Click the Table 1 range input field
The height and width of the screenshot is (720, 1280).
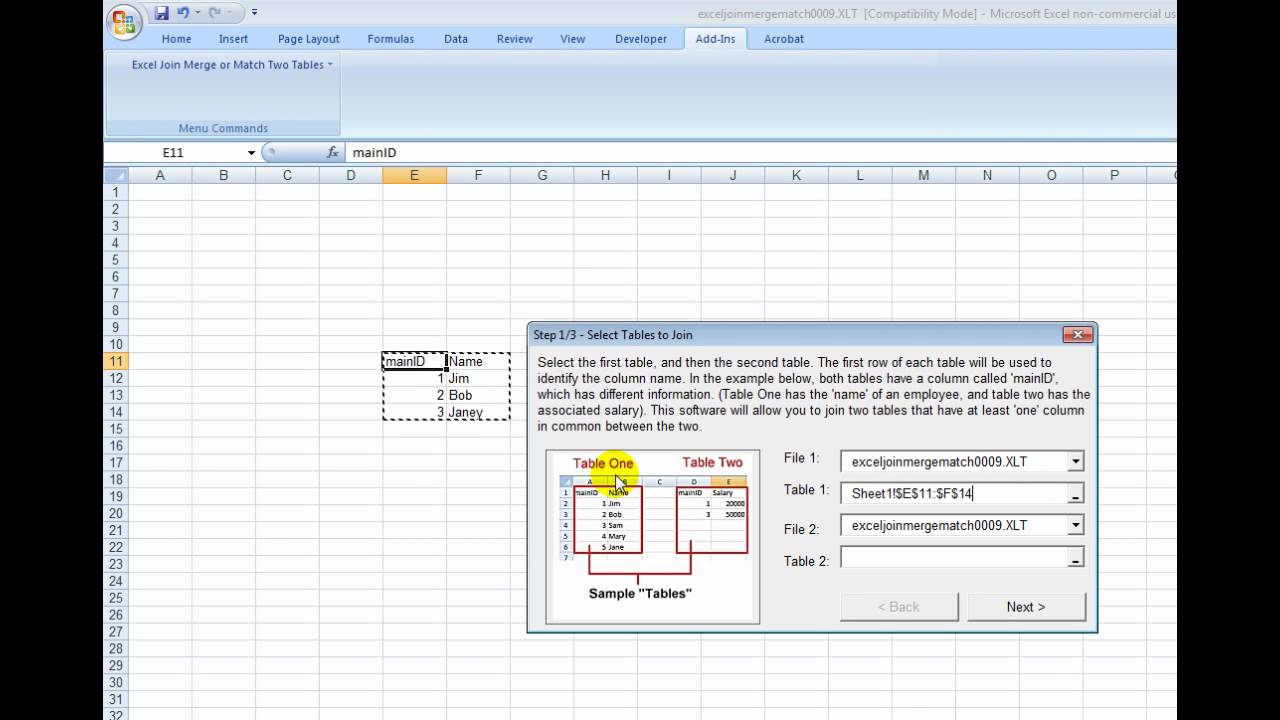(x=953, y=493)
